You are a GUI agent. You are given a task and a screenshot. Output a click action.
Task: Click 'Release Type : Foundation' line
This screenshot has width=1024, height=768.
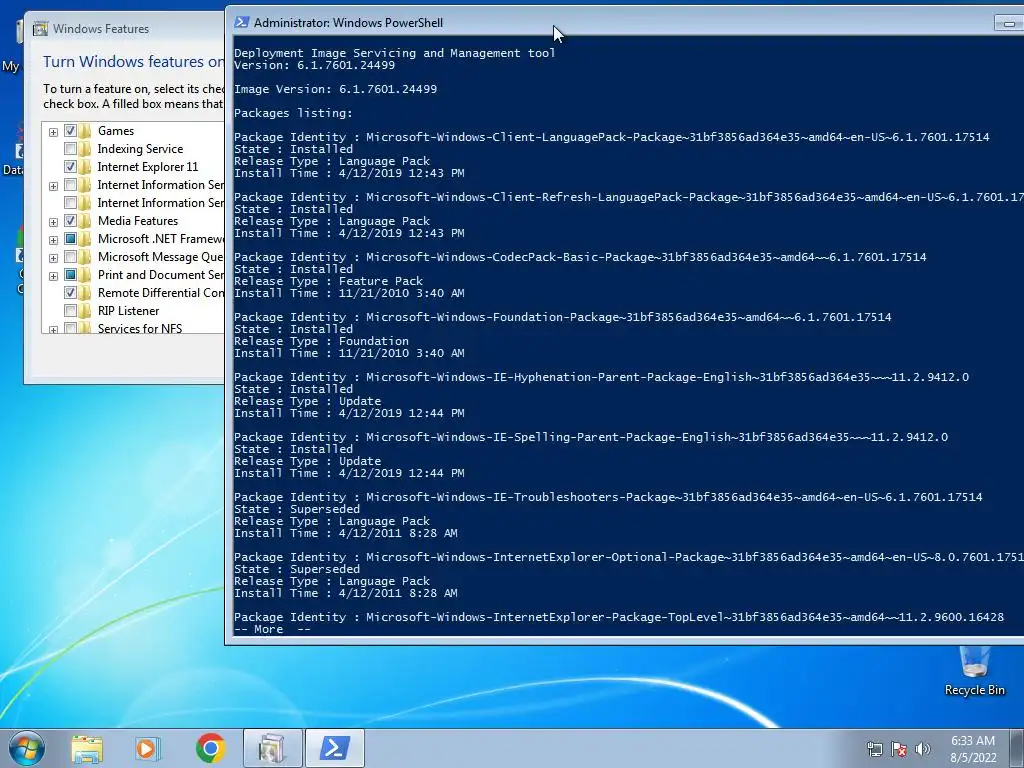coord(321,341)
